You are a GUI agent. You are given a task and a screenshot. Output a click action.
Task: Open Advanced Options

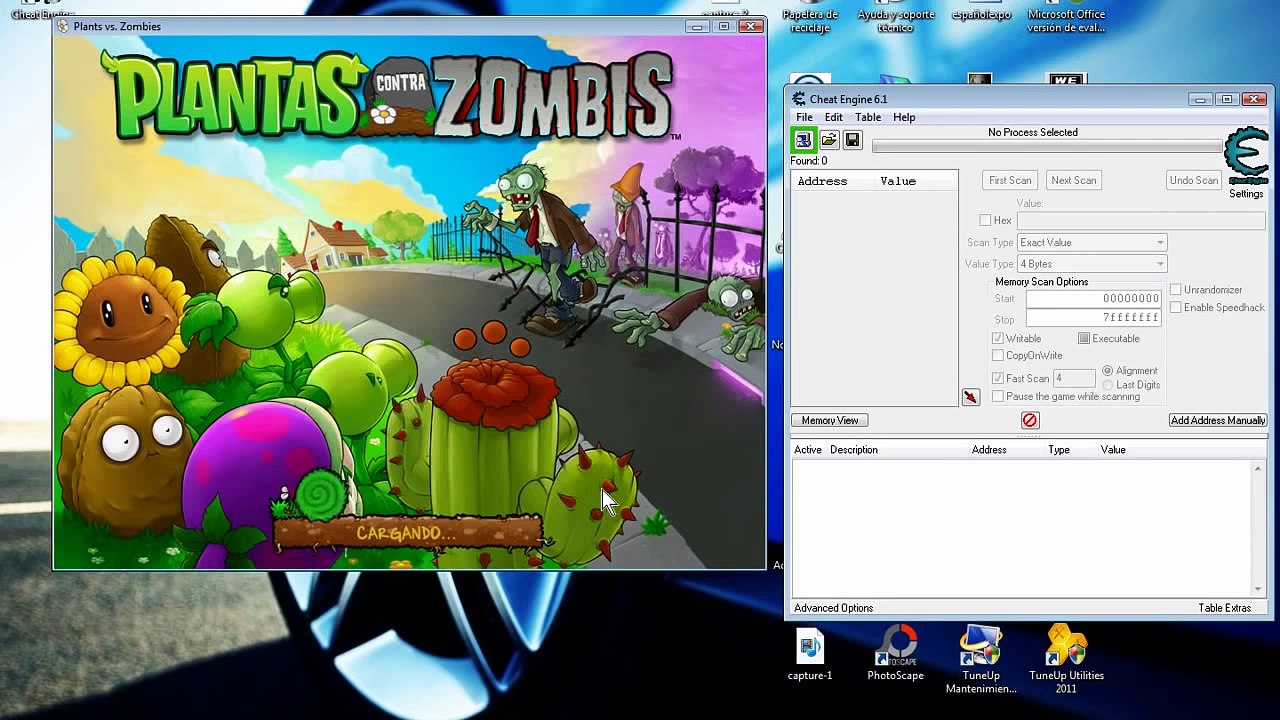(833, 609)
